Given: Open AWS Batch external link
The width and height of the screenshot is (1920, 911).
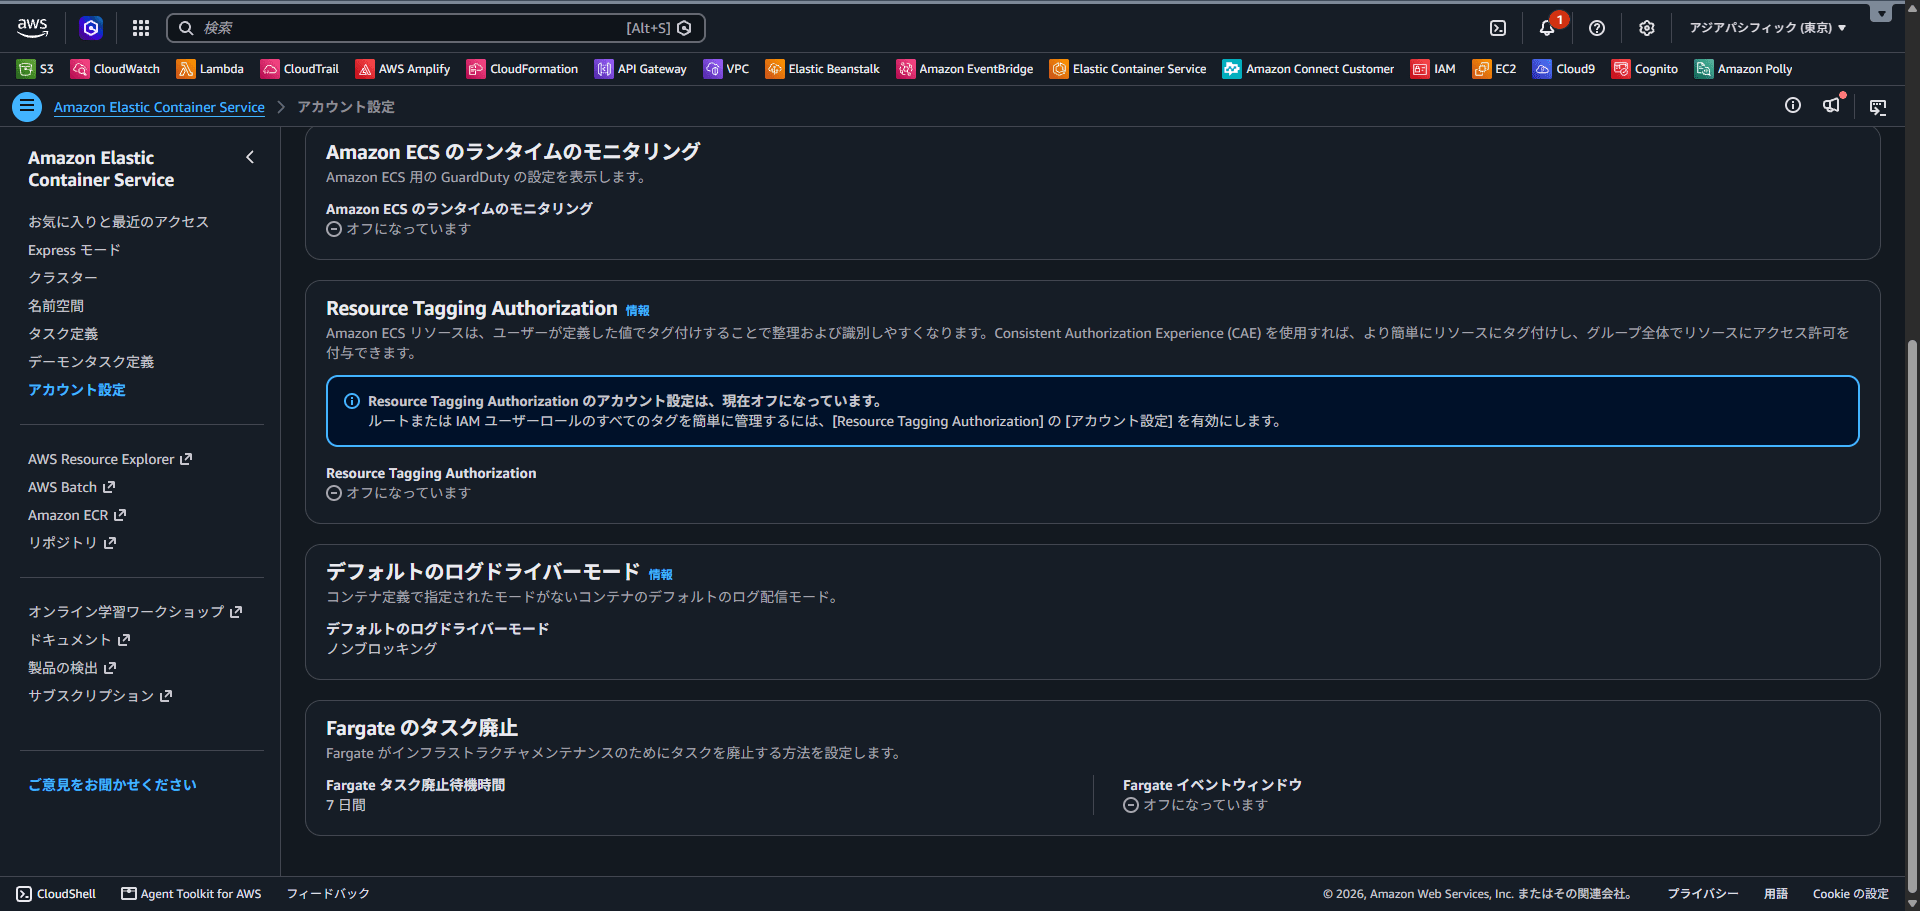Looking at the screenshot, I should point(72,487).
